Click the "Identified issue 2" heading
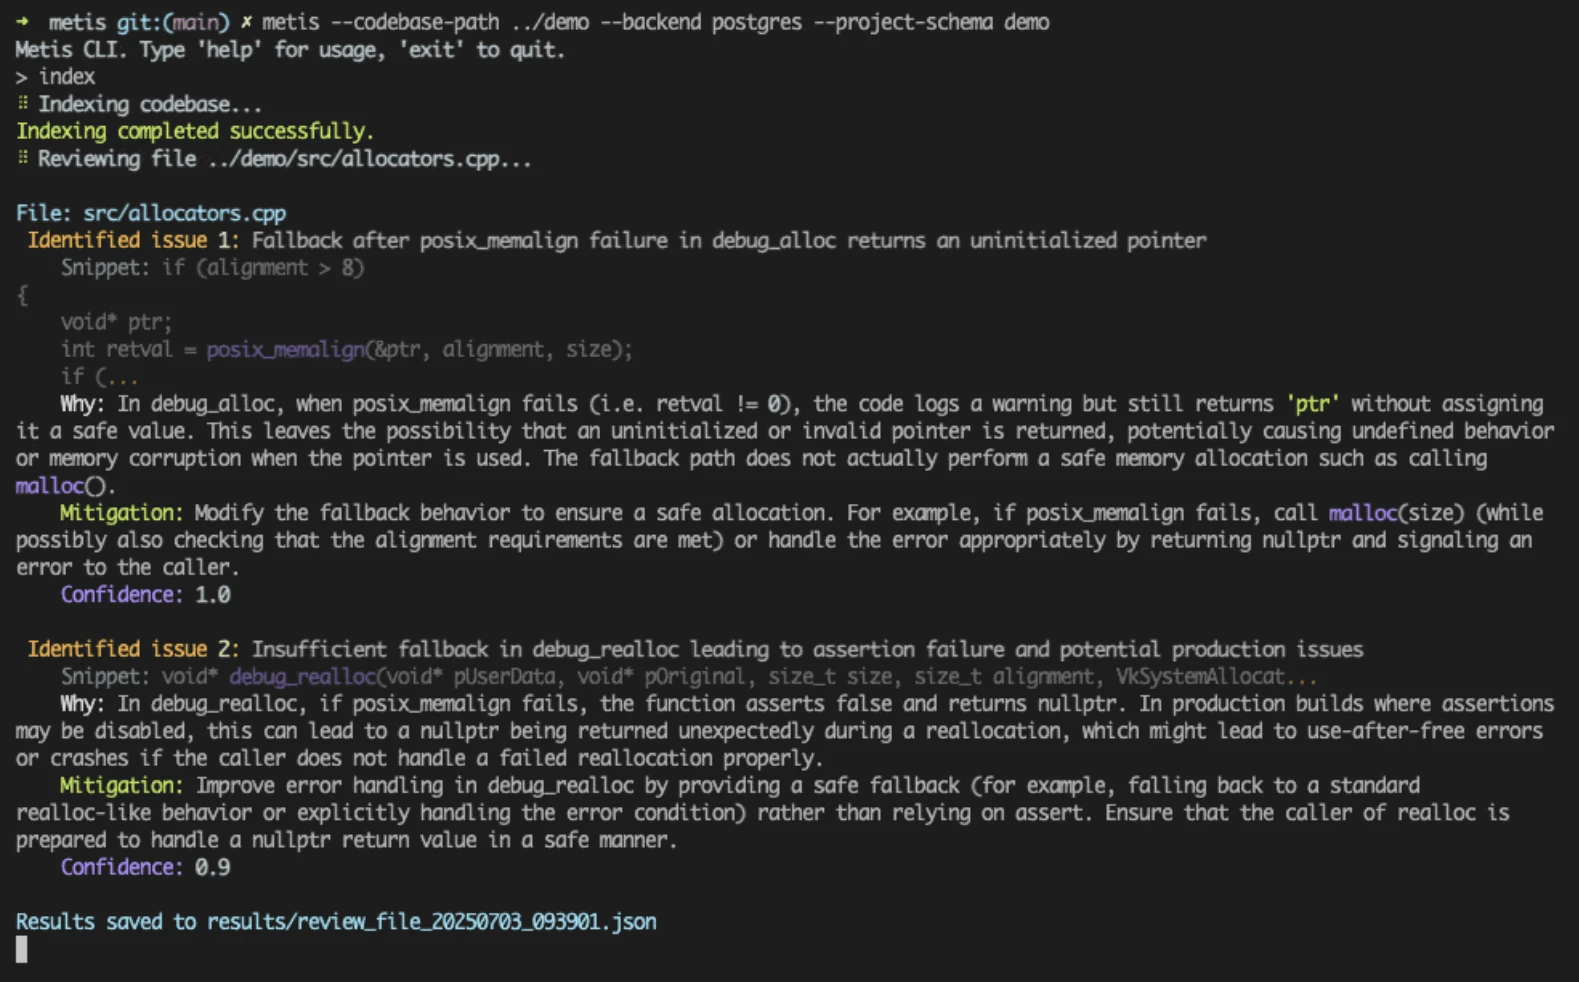 click(133, 649)
